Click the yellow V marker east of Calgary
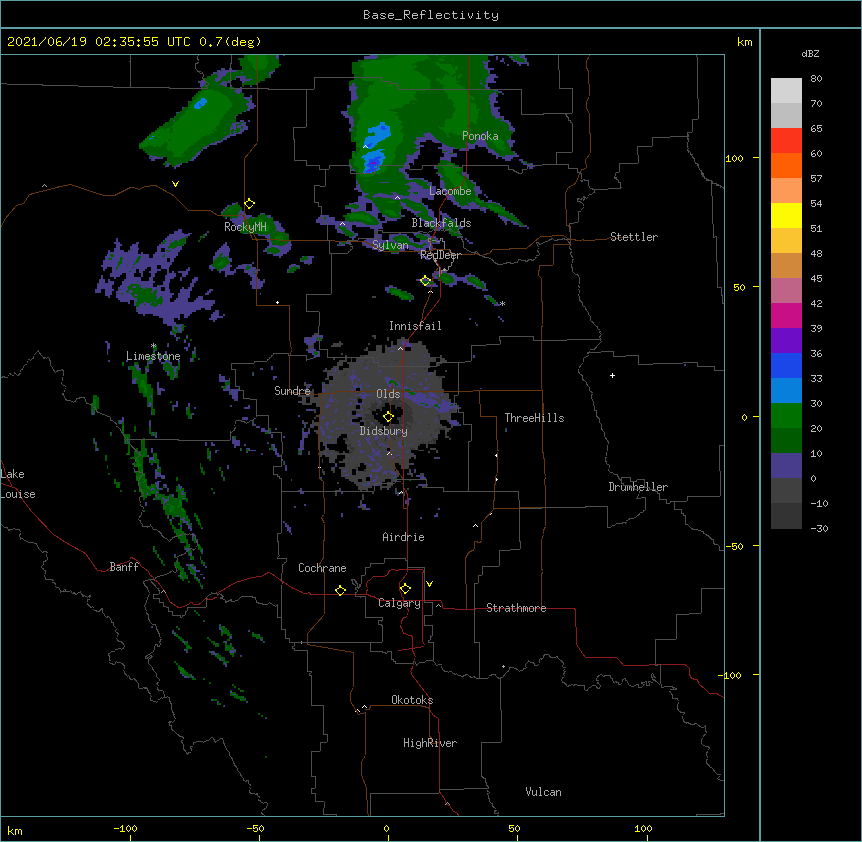Viewport: 862px width, 842px height. [x=429, y=584]
